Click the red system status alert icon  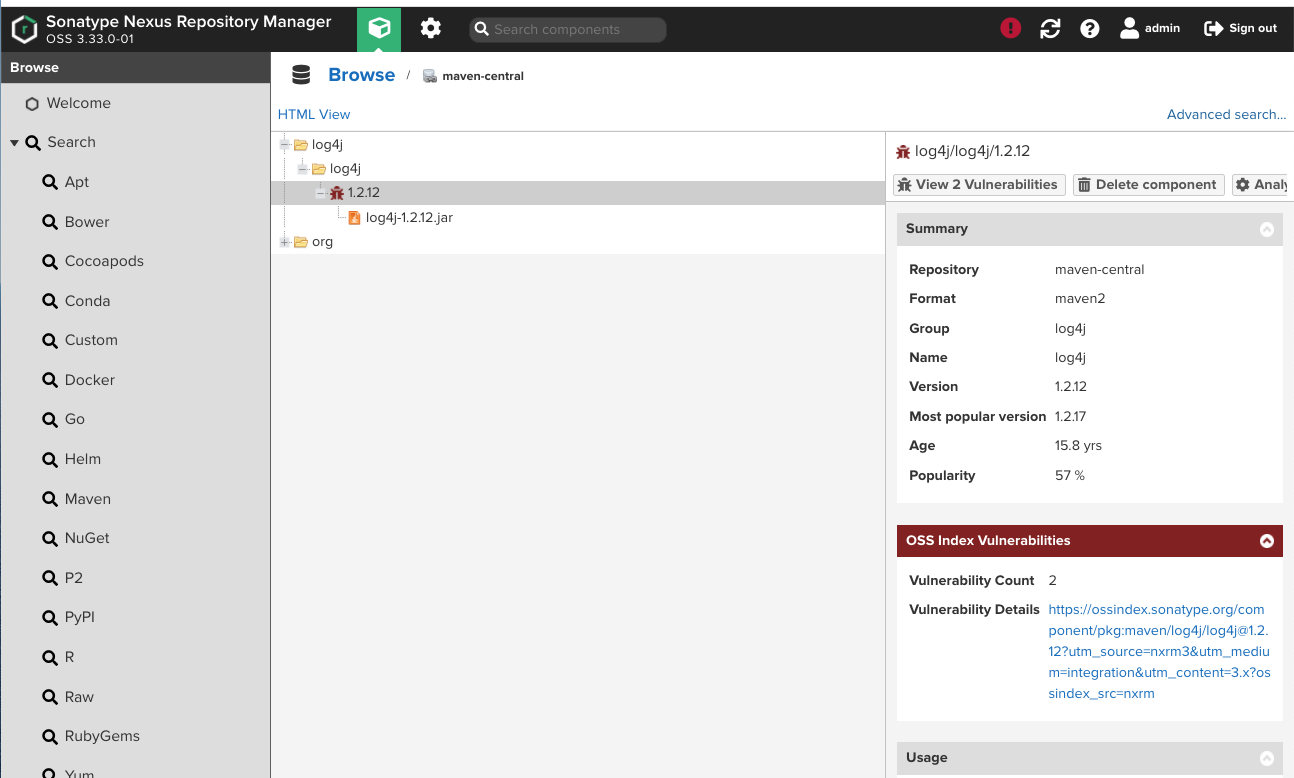tap(1010, 29)
